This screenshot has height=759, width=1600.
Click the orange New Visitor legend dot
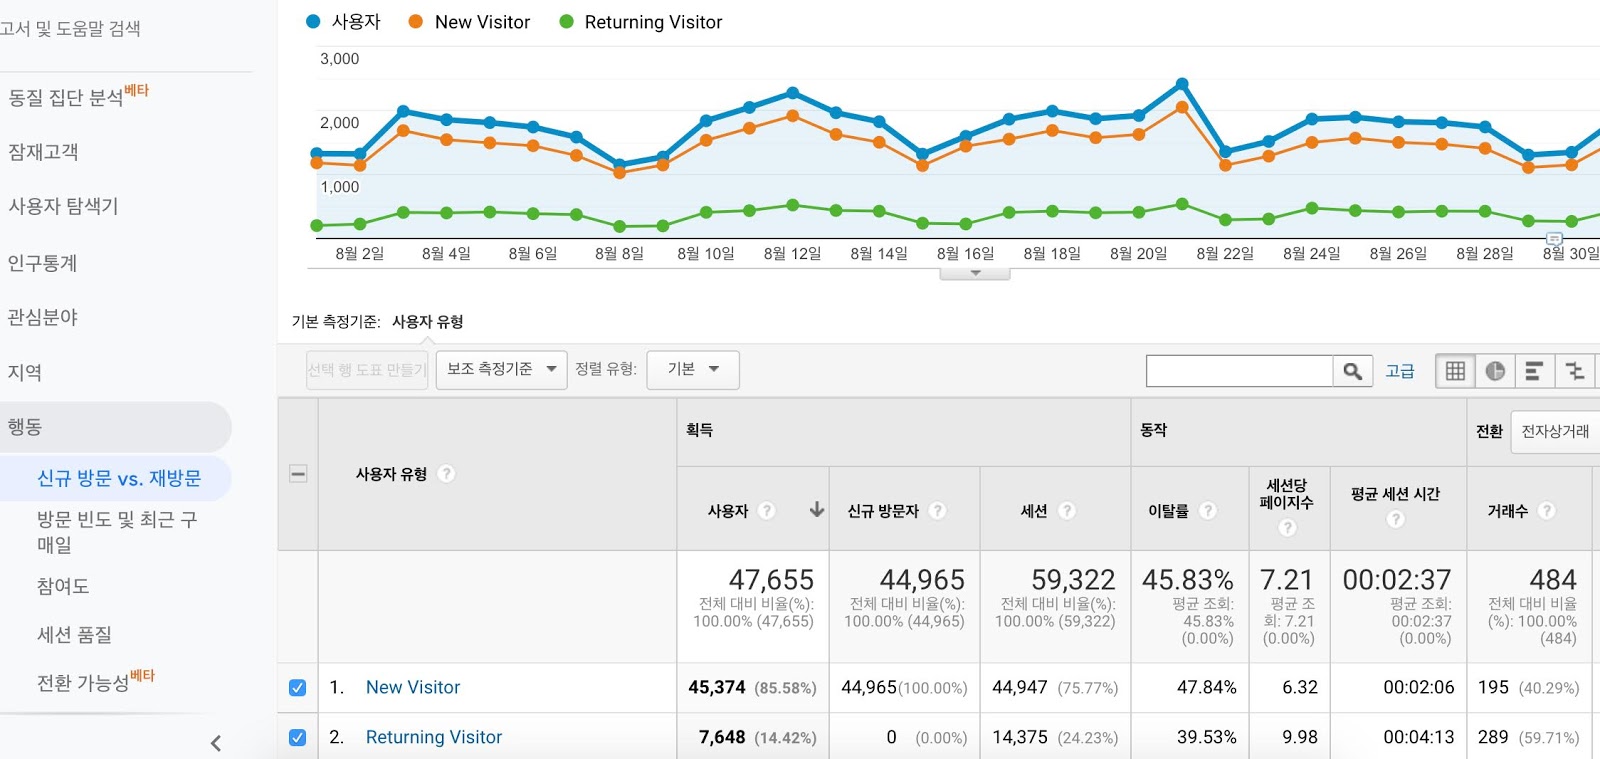(x=416, y=21)
